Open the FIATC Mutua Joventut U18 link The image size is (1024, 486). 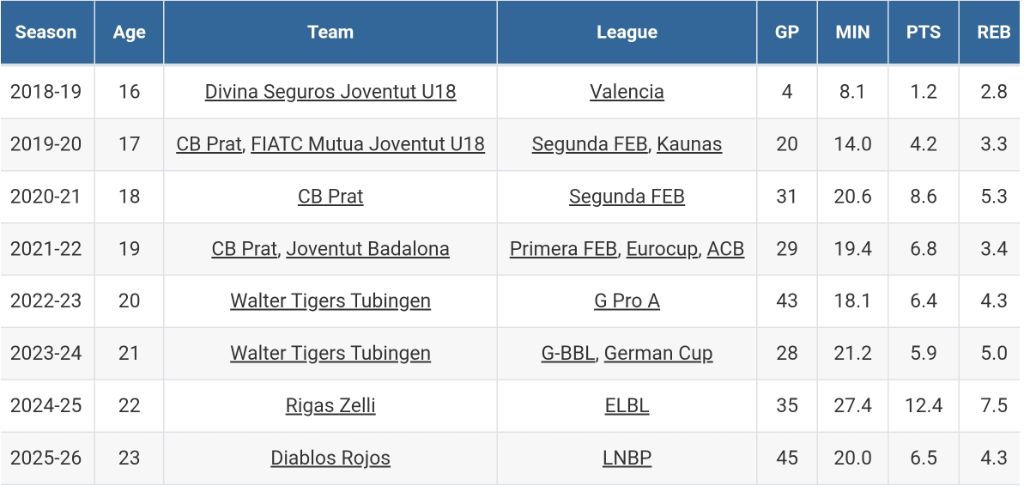click(367, 144)
